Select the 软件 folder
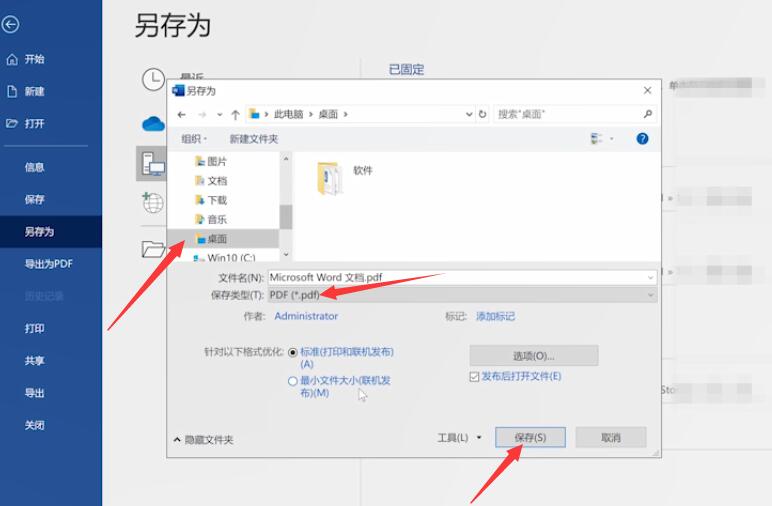772x506 pixels. (343, 178)
